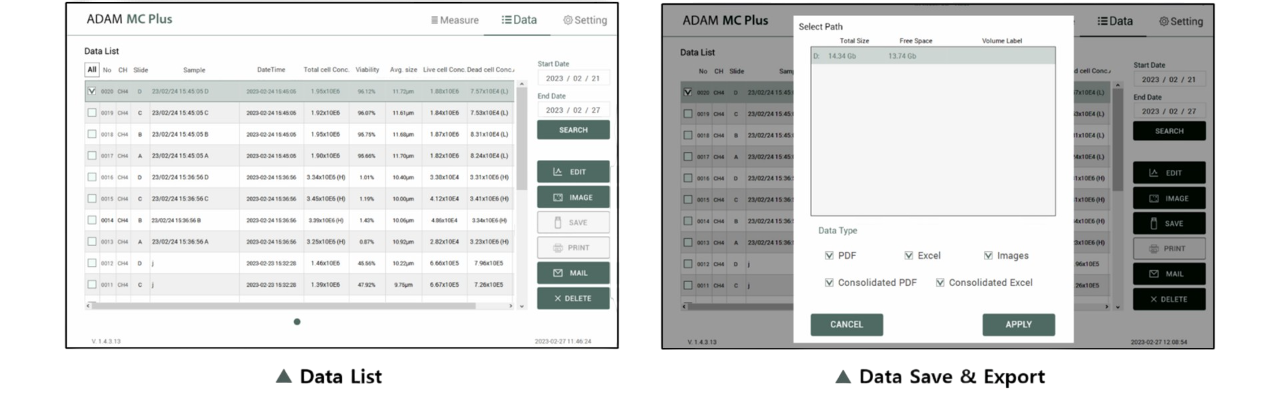Click the Total Size header in Select Path dialog

coord(854,41)
